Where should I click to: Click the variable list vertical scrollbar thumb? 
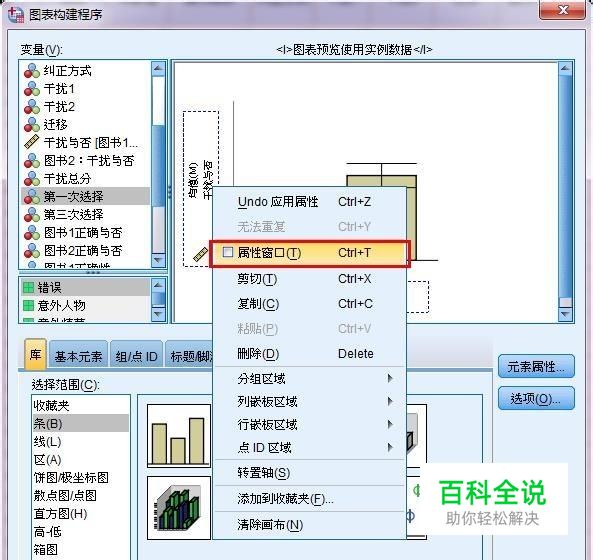tap(158, 166)
